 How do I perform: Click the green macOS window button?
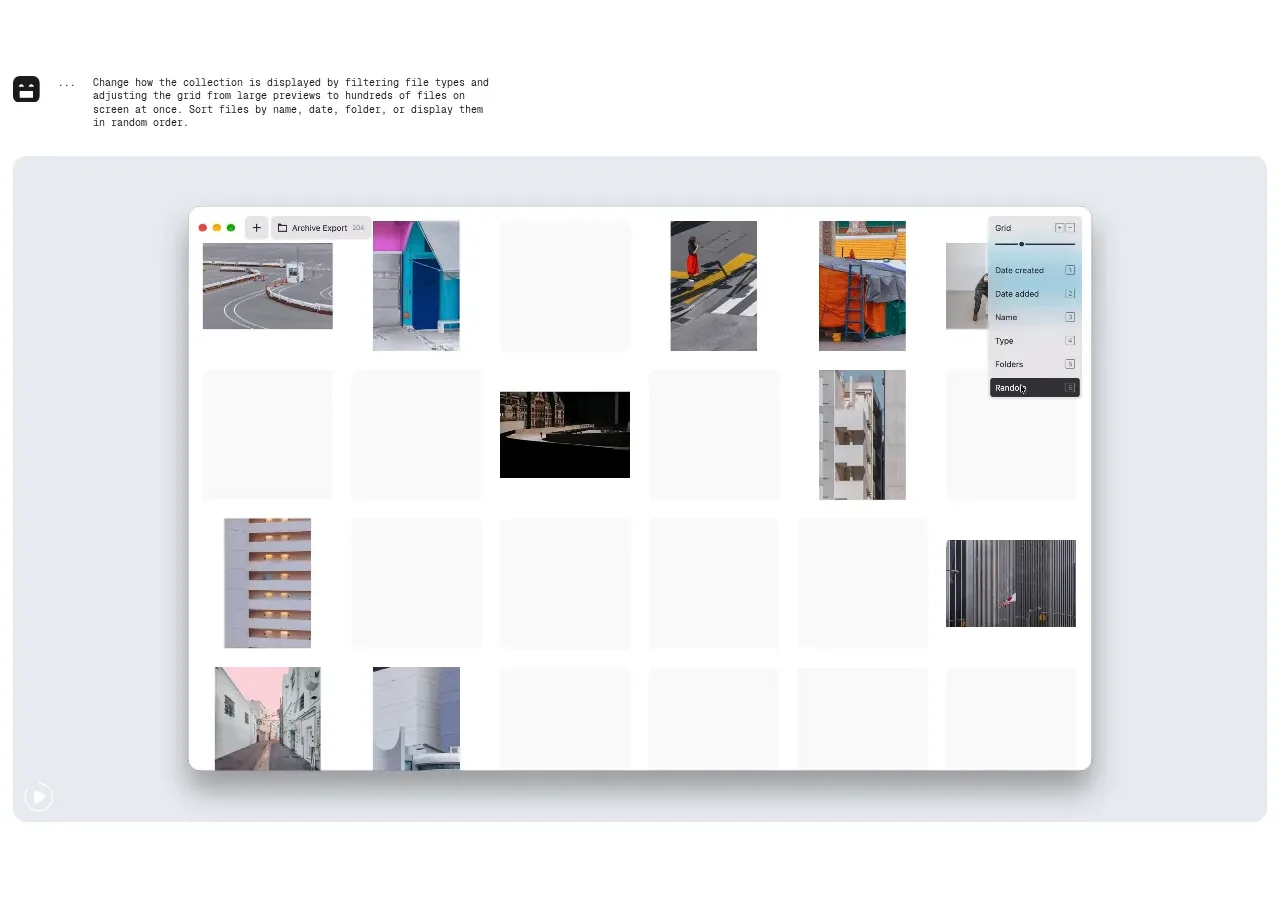pos(231,228)
